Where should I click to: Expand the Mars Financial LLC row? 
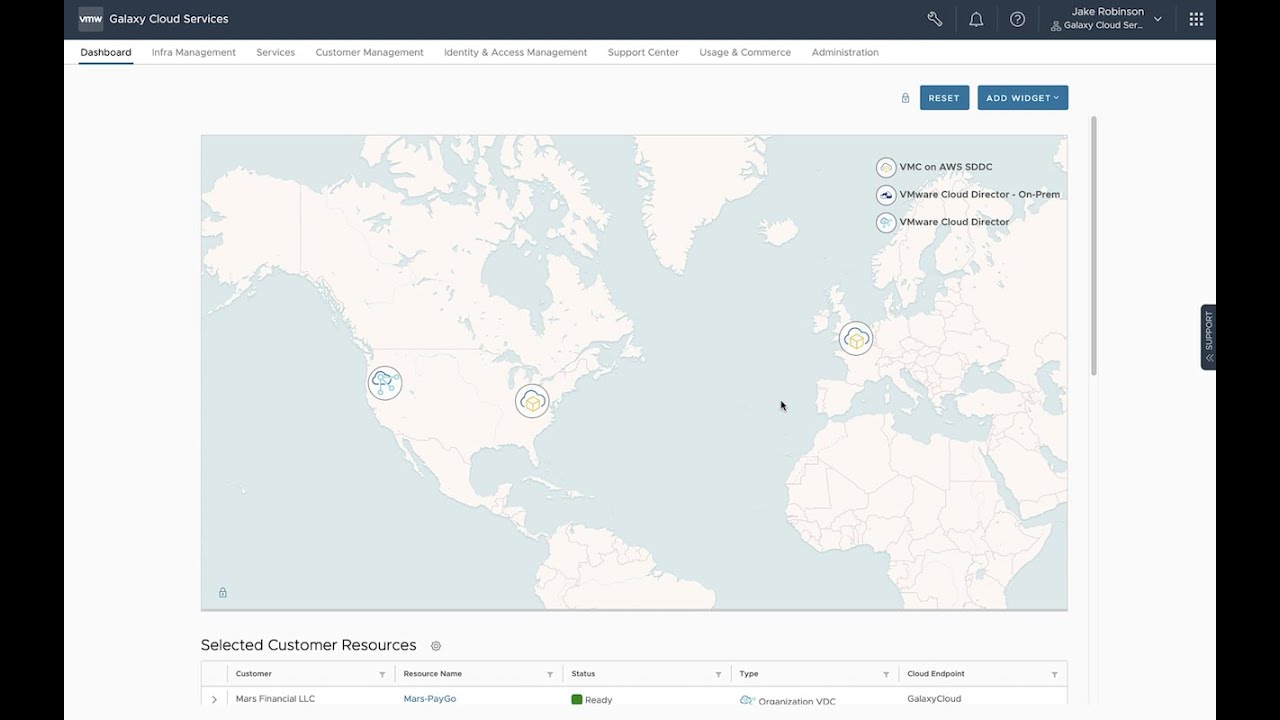(214, 699)
